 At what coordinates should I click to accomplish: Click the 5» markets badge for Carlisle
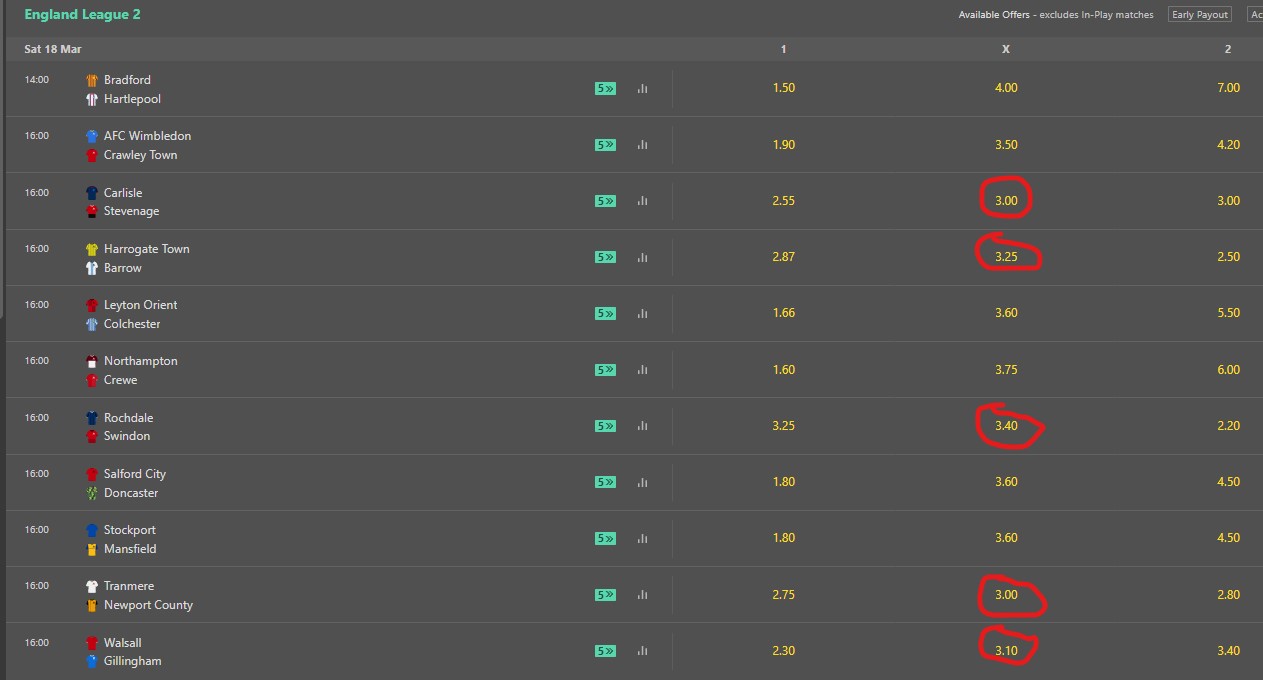605,201
